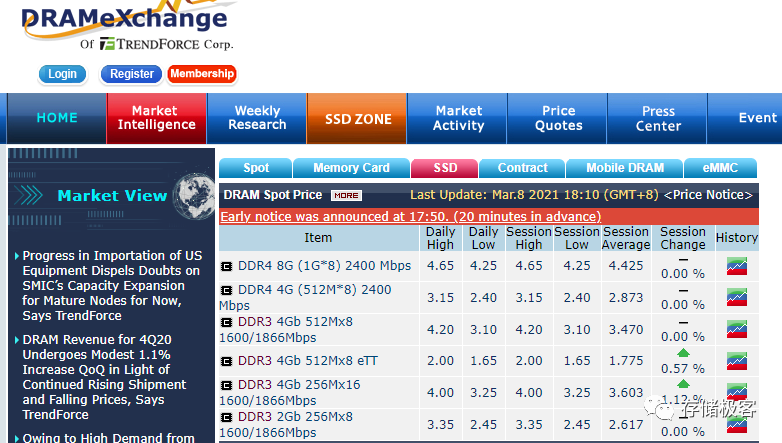This screenshot has width=782, height=443.
Task: Open the Login button
Action: click(x=62, y=74)
